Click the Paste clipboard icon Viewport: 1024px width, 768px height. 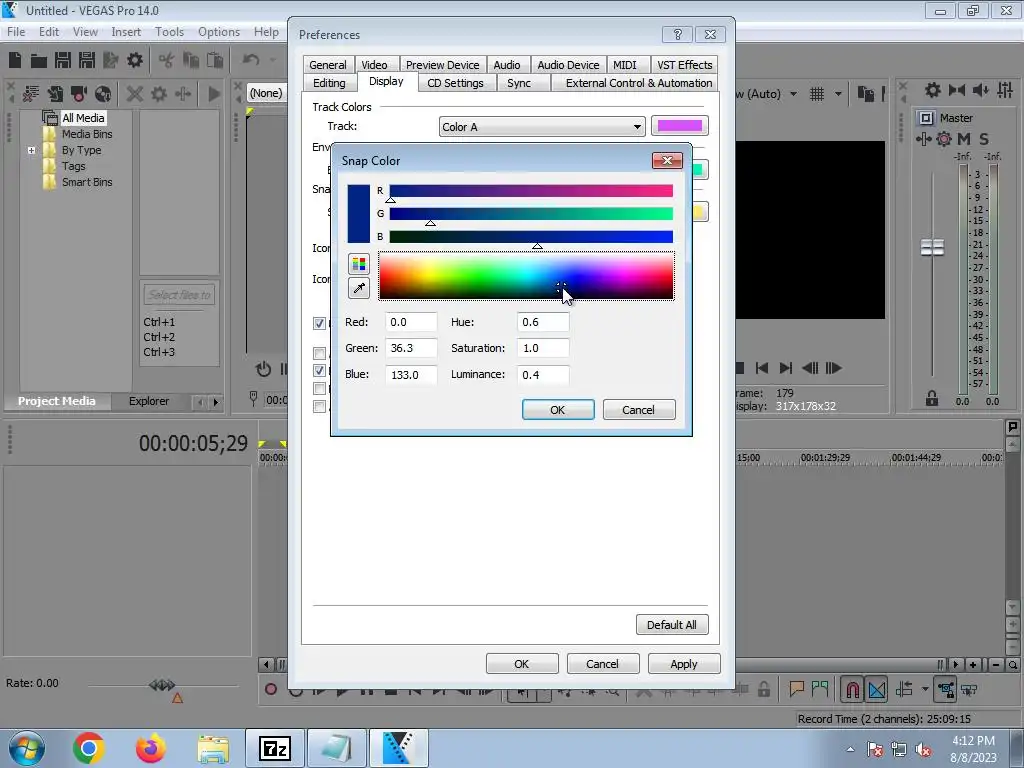point(215,61)
